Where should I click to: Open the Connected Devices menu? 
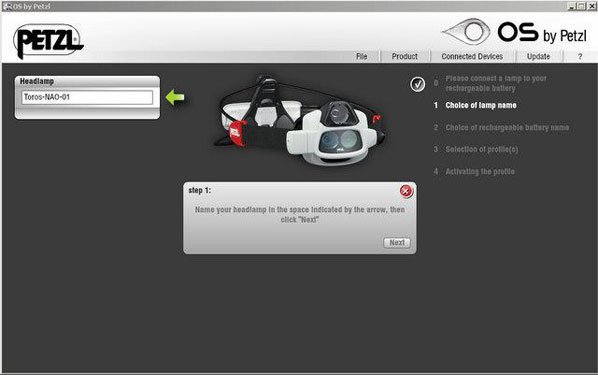coord(472,56)
